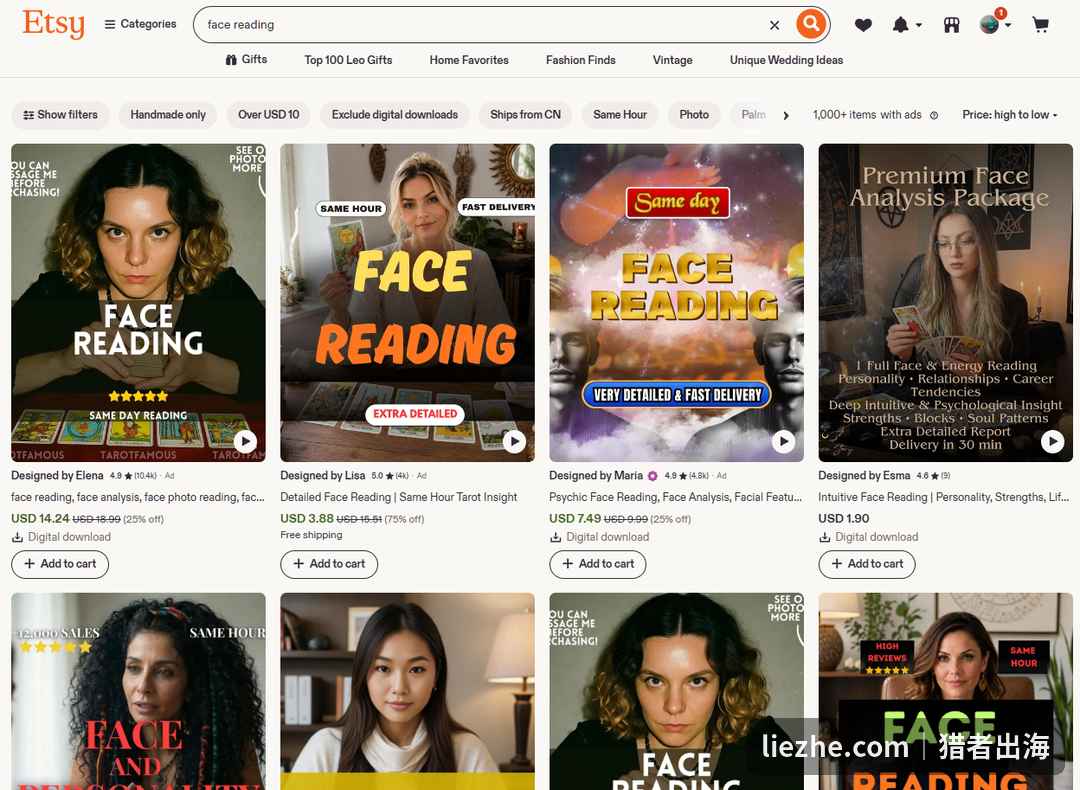Open Premium Face Analysis Package thumbnail

click(x=946, y=302)
